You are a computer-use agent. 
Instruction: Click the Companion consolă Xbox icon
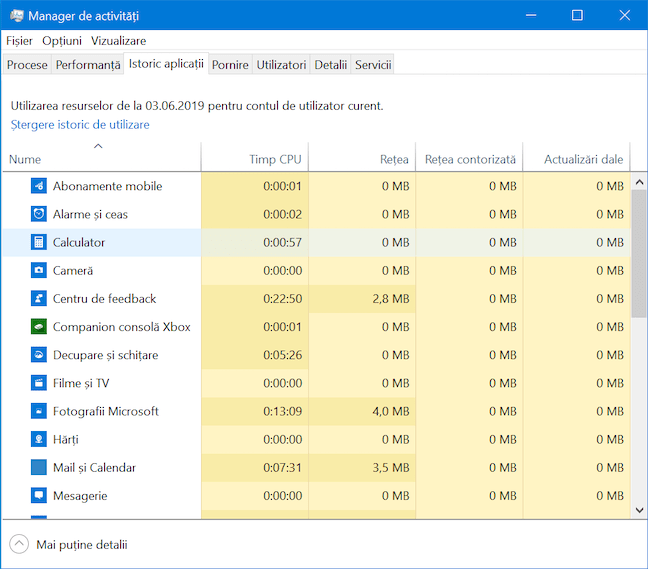pyautogui.click(x=39, y=326)
